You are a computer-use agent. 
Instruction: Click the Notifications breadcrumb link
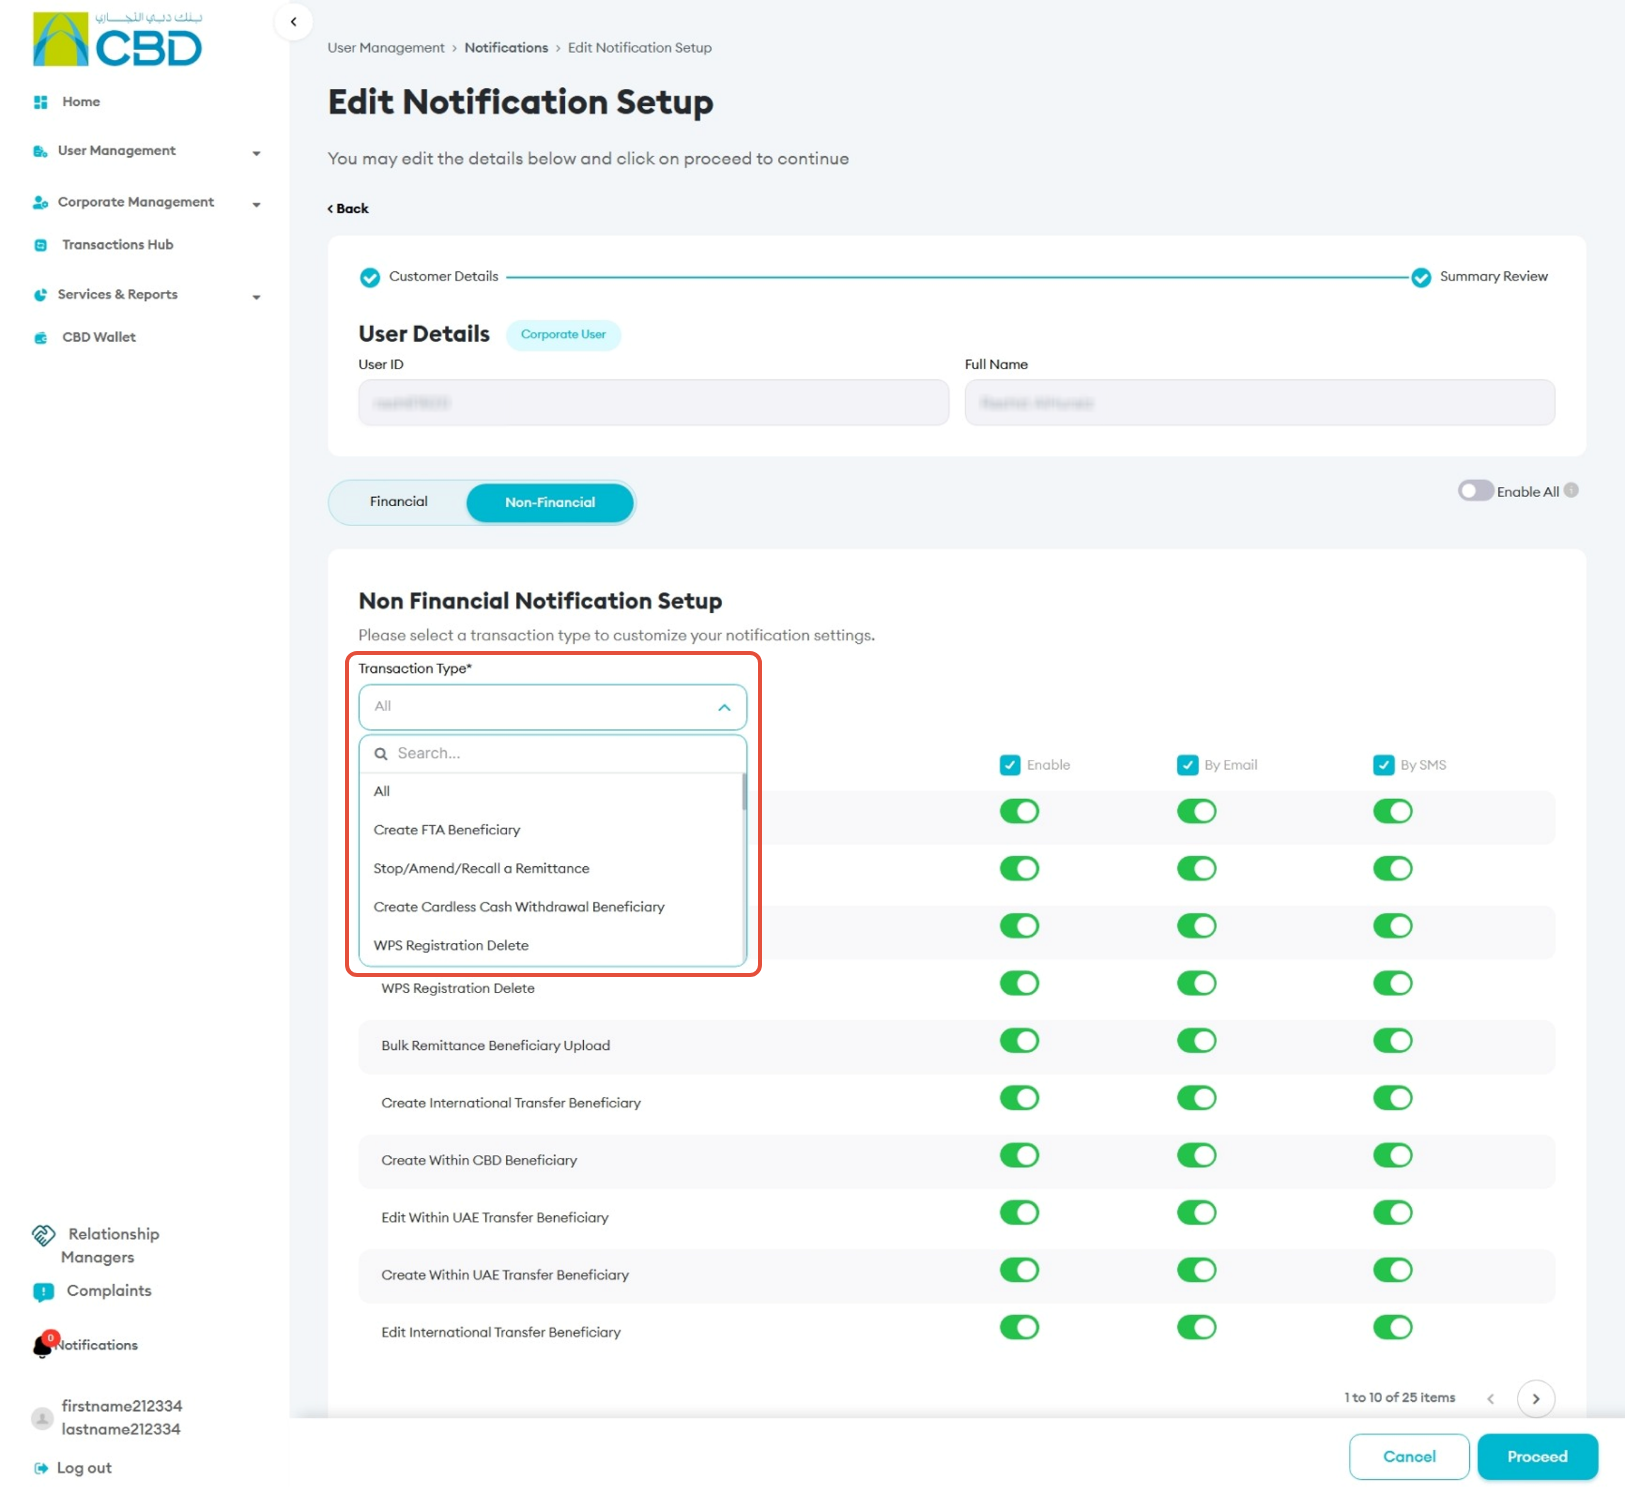click(506, 48)
